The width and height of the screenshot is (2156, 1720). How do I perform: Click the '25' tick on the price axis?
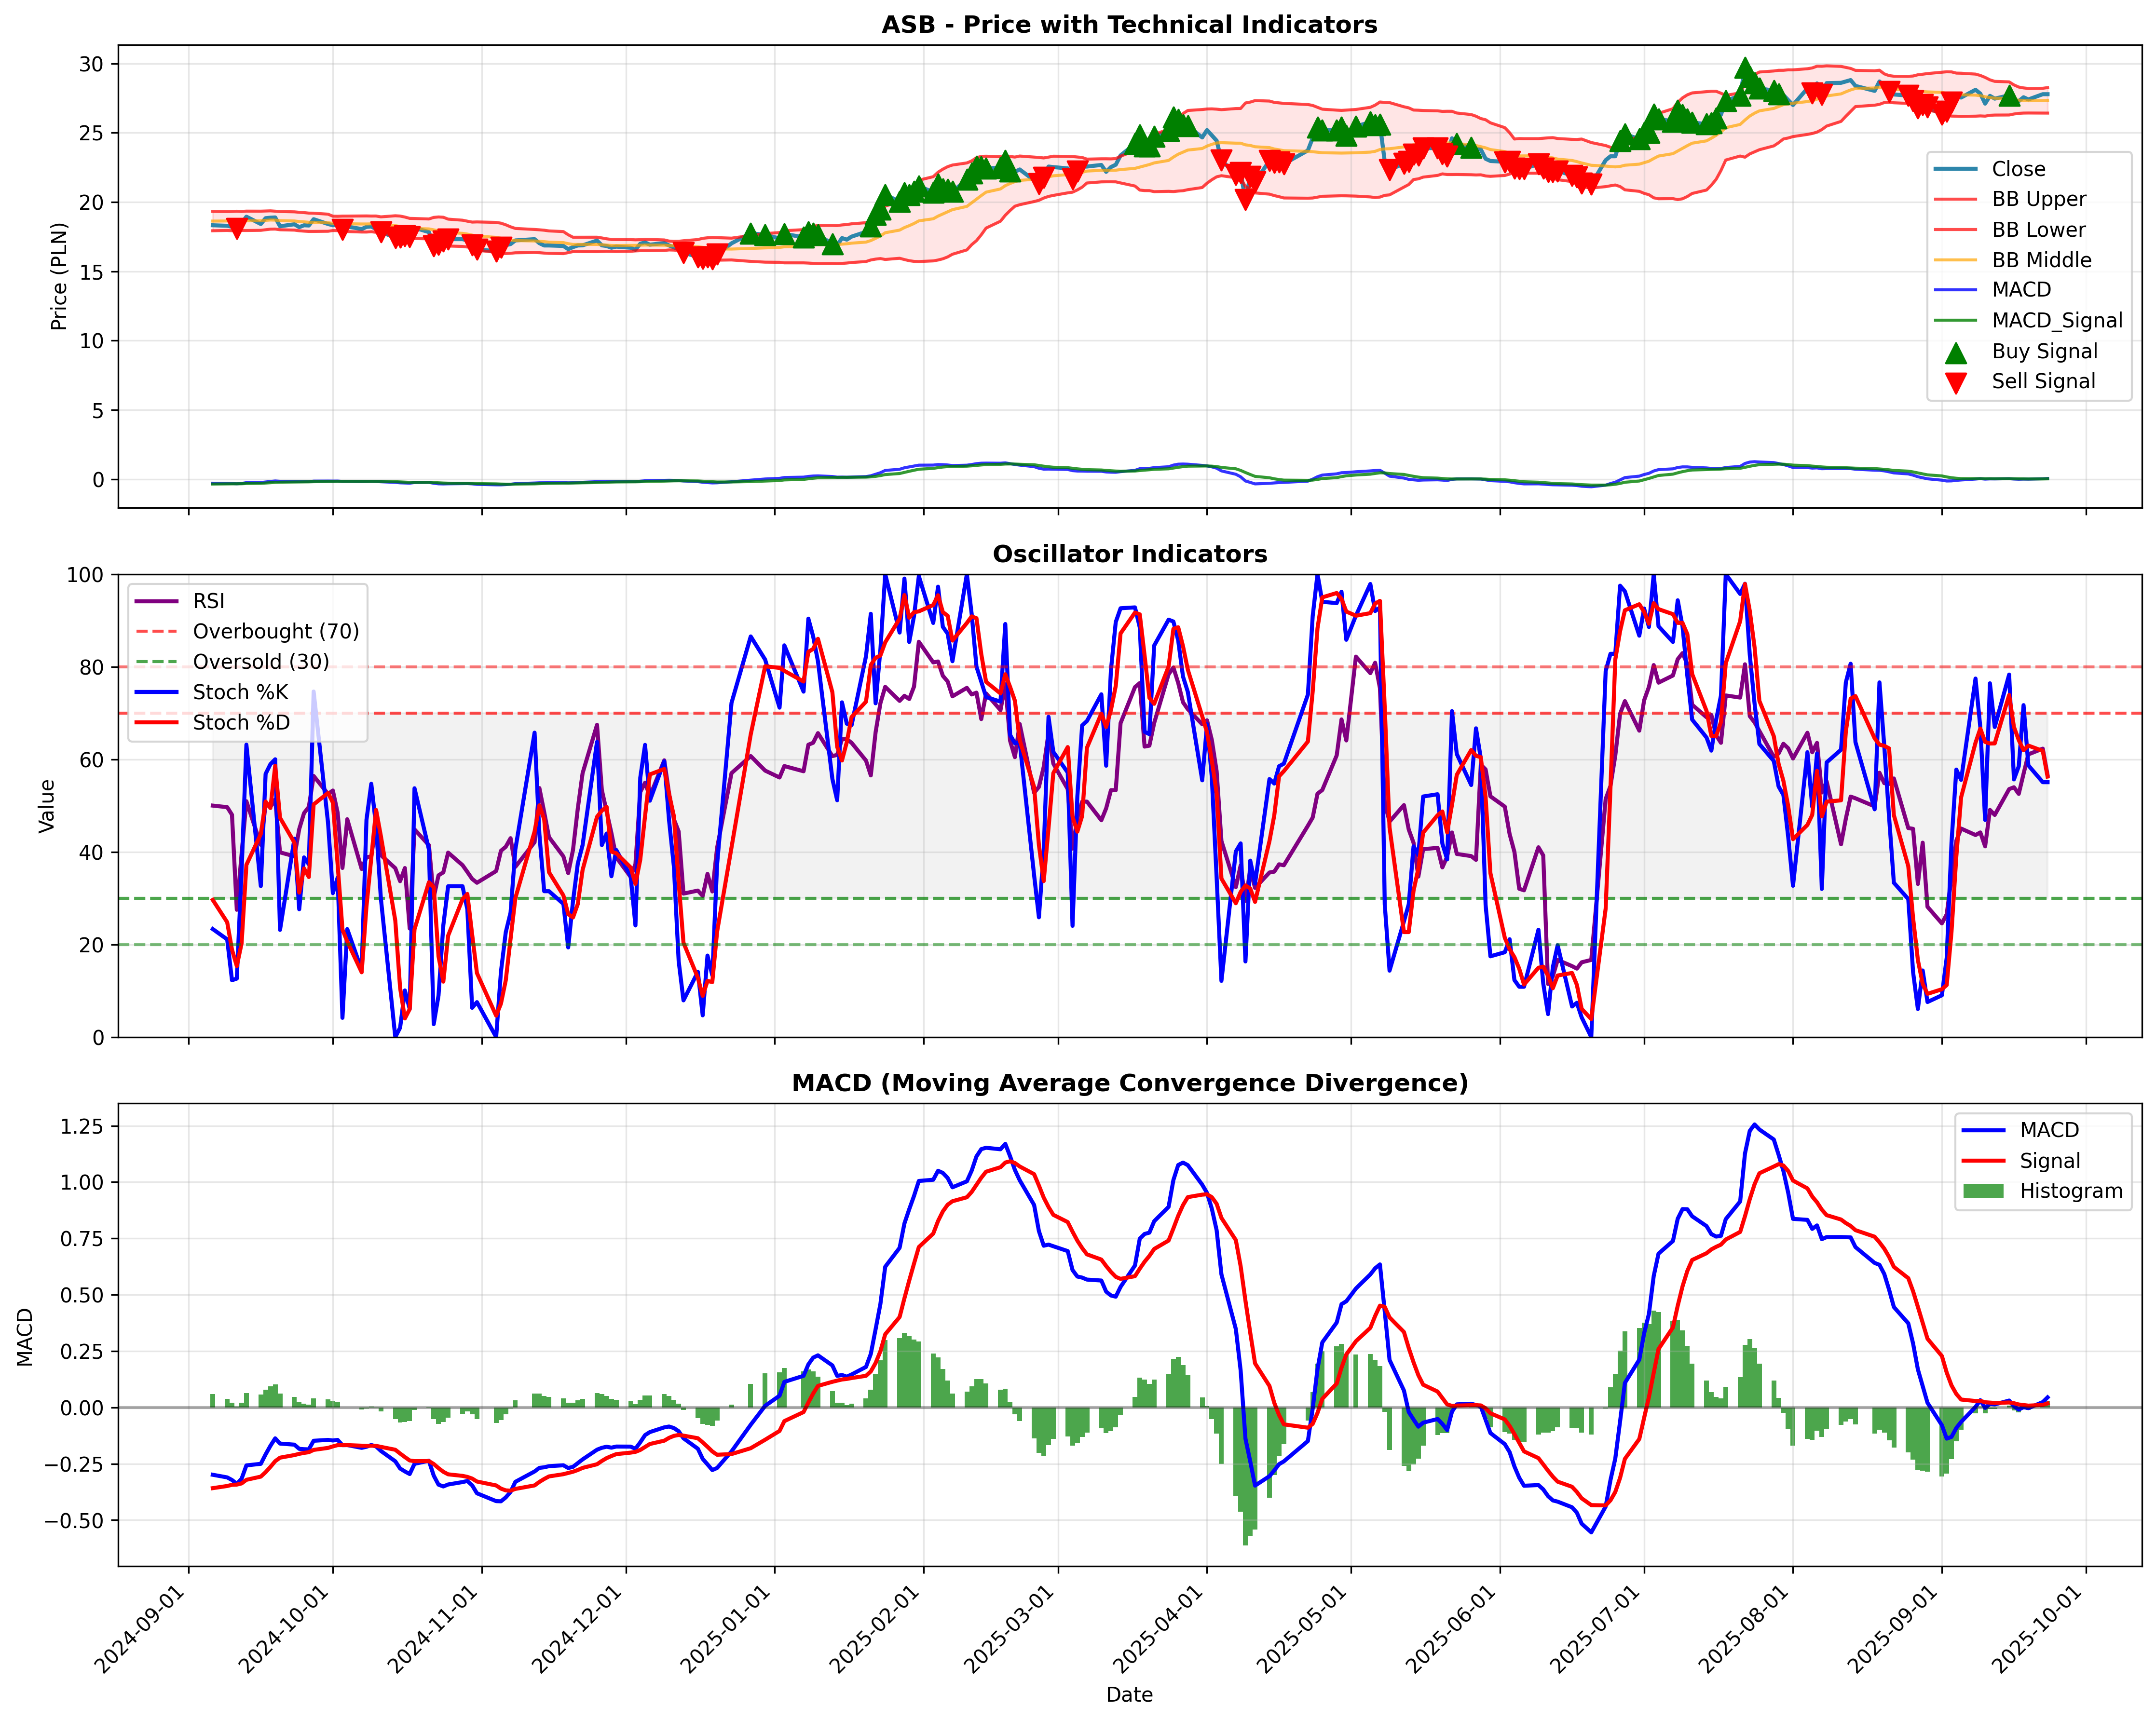tap(91, 133)
